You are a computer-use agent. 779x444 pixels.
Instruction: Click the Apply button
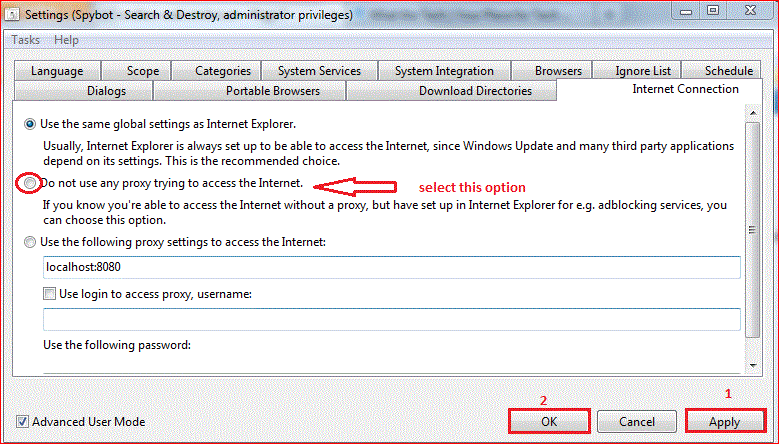point(724,422)
